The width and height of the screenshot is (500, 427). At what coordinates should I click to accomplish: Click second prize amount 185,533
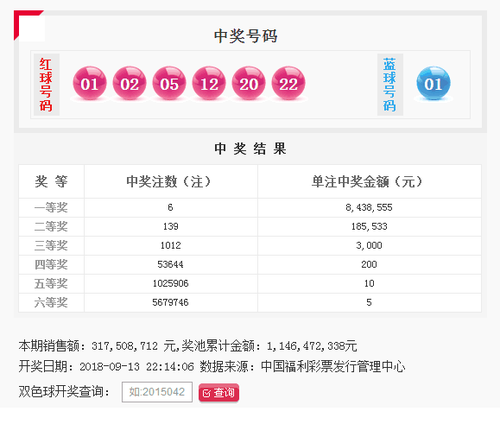[x=369, y=227]
